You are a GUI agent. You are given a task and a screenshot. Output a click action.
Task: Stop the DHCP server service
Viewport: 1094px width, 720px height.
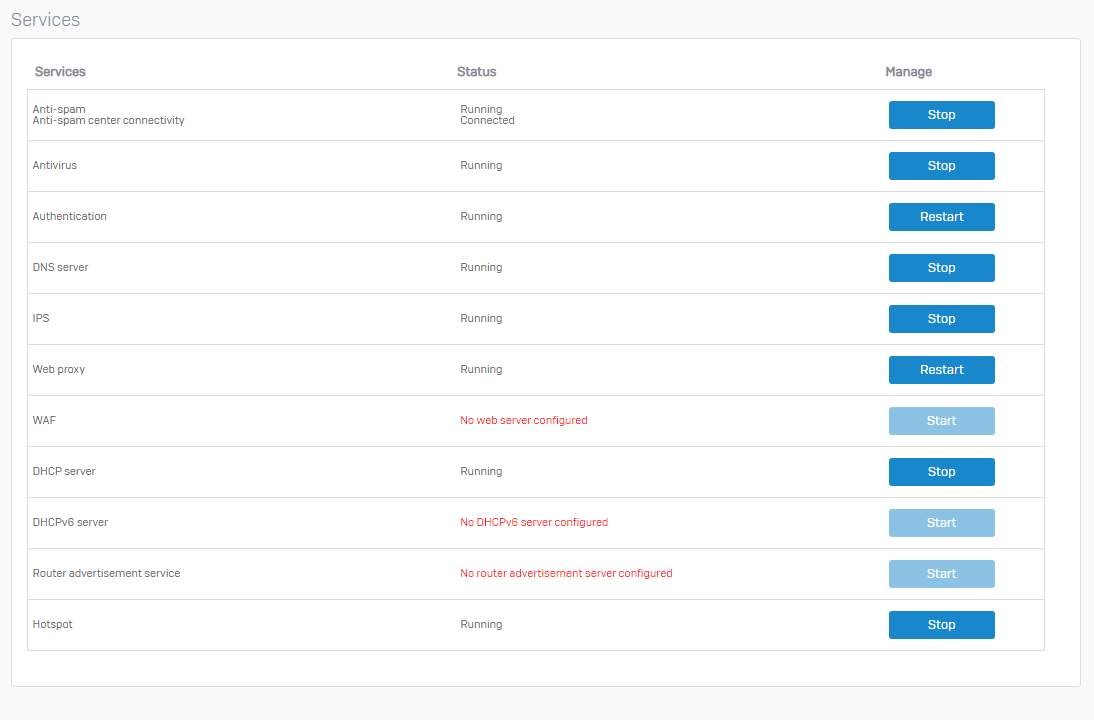941,472
